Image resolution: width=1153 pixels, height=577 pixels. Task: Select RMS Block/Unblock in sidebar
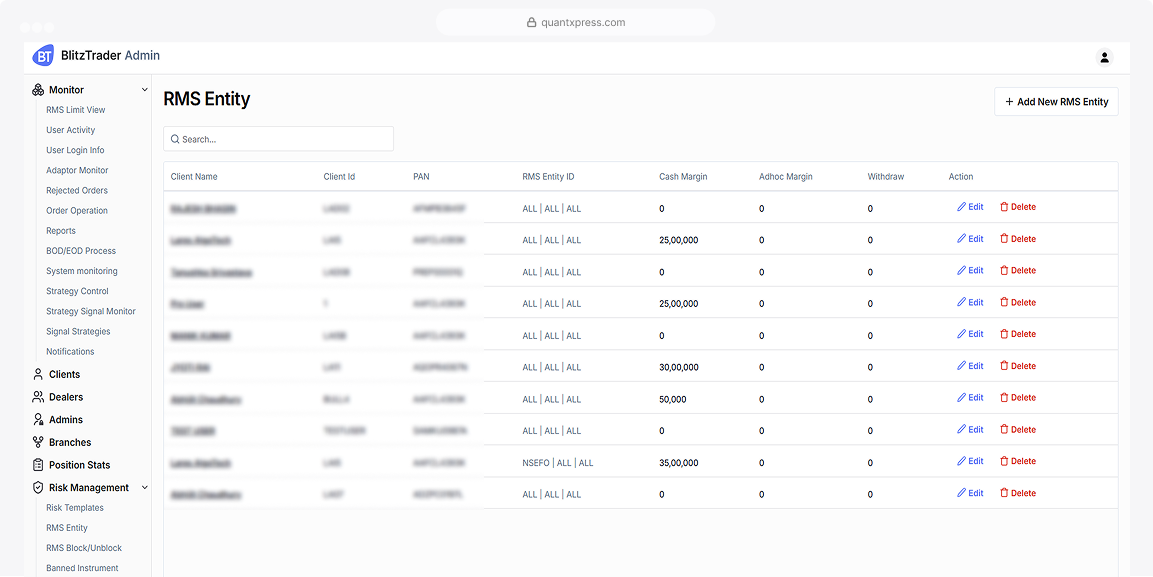click(x=85, y=548)
